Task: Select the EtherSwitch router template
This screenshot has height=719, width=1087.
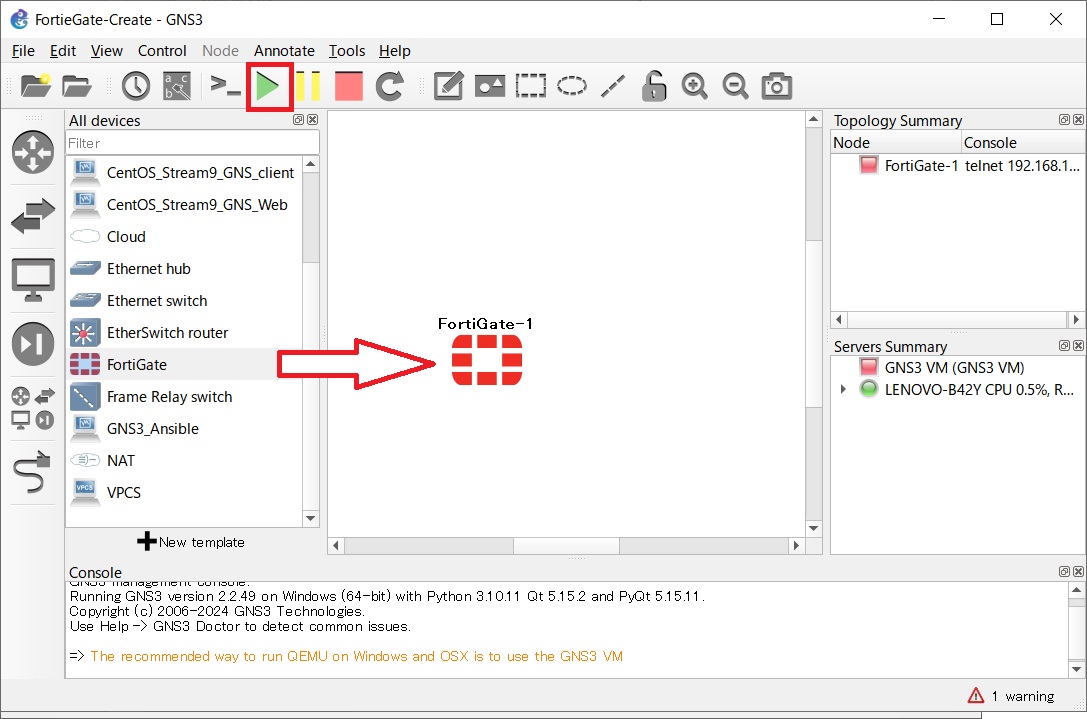Action: pos(184,333)
